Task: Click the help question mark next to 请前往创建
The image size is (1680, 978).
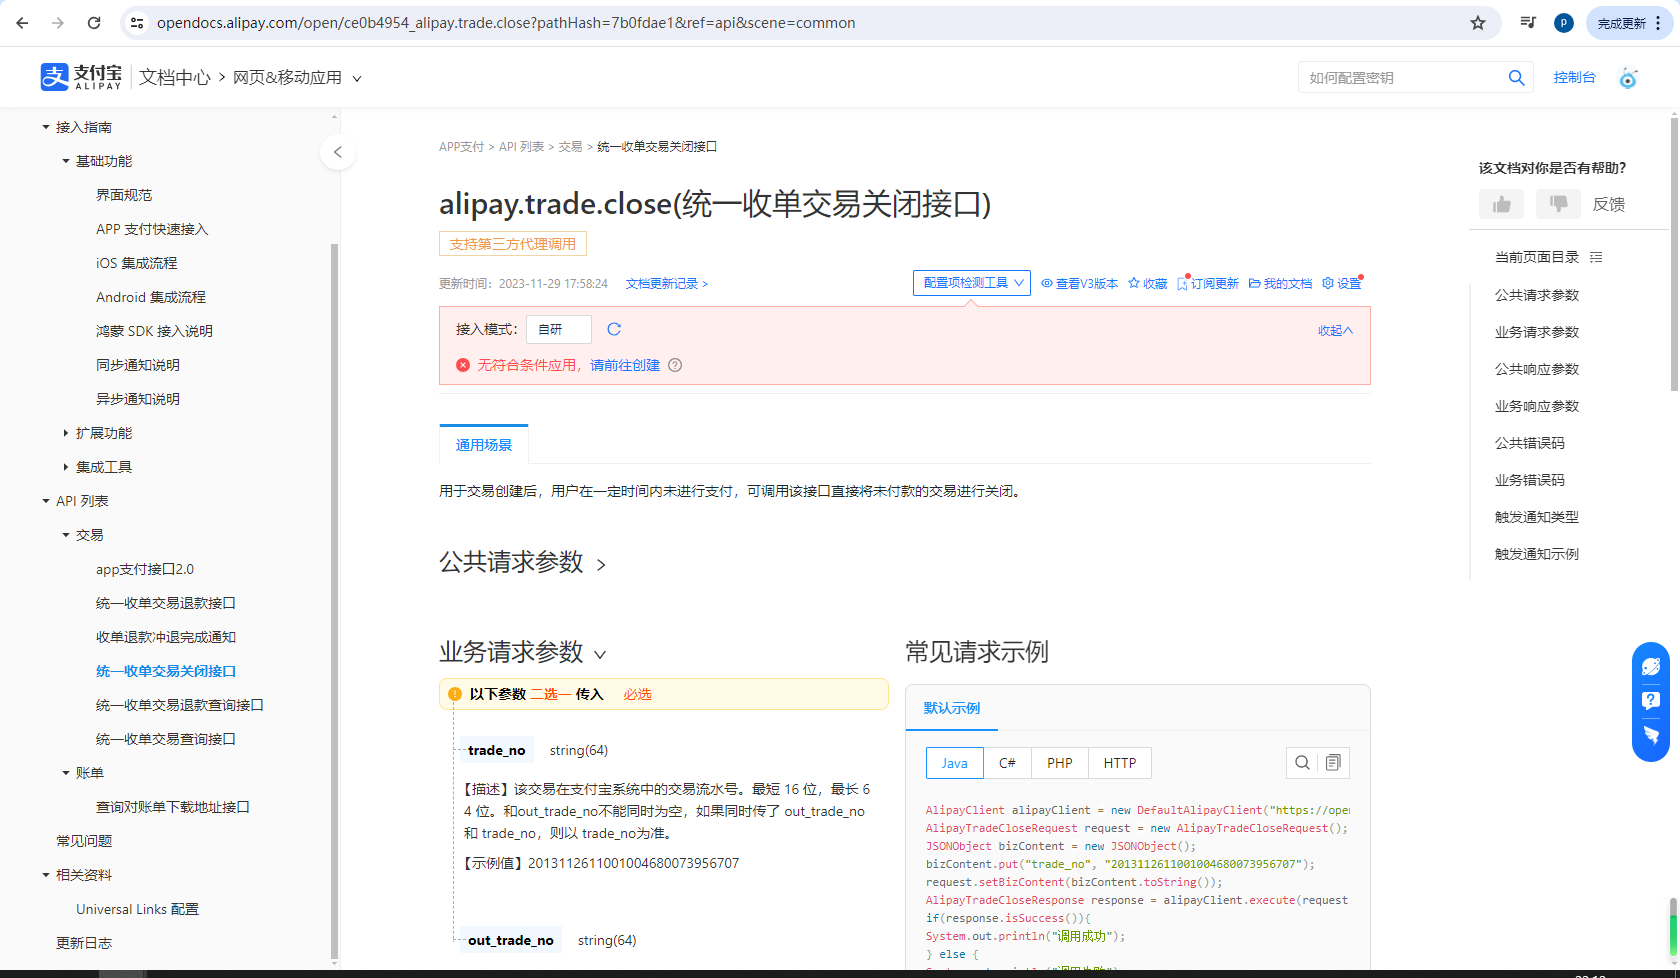Action: click(675, 365)
